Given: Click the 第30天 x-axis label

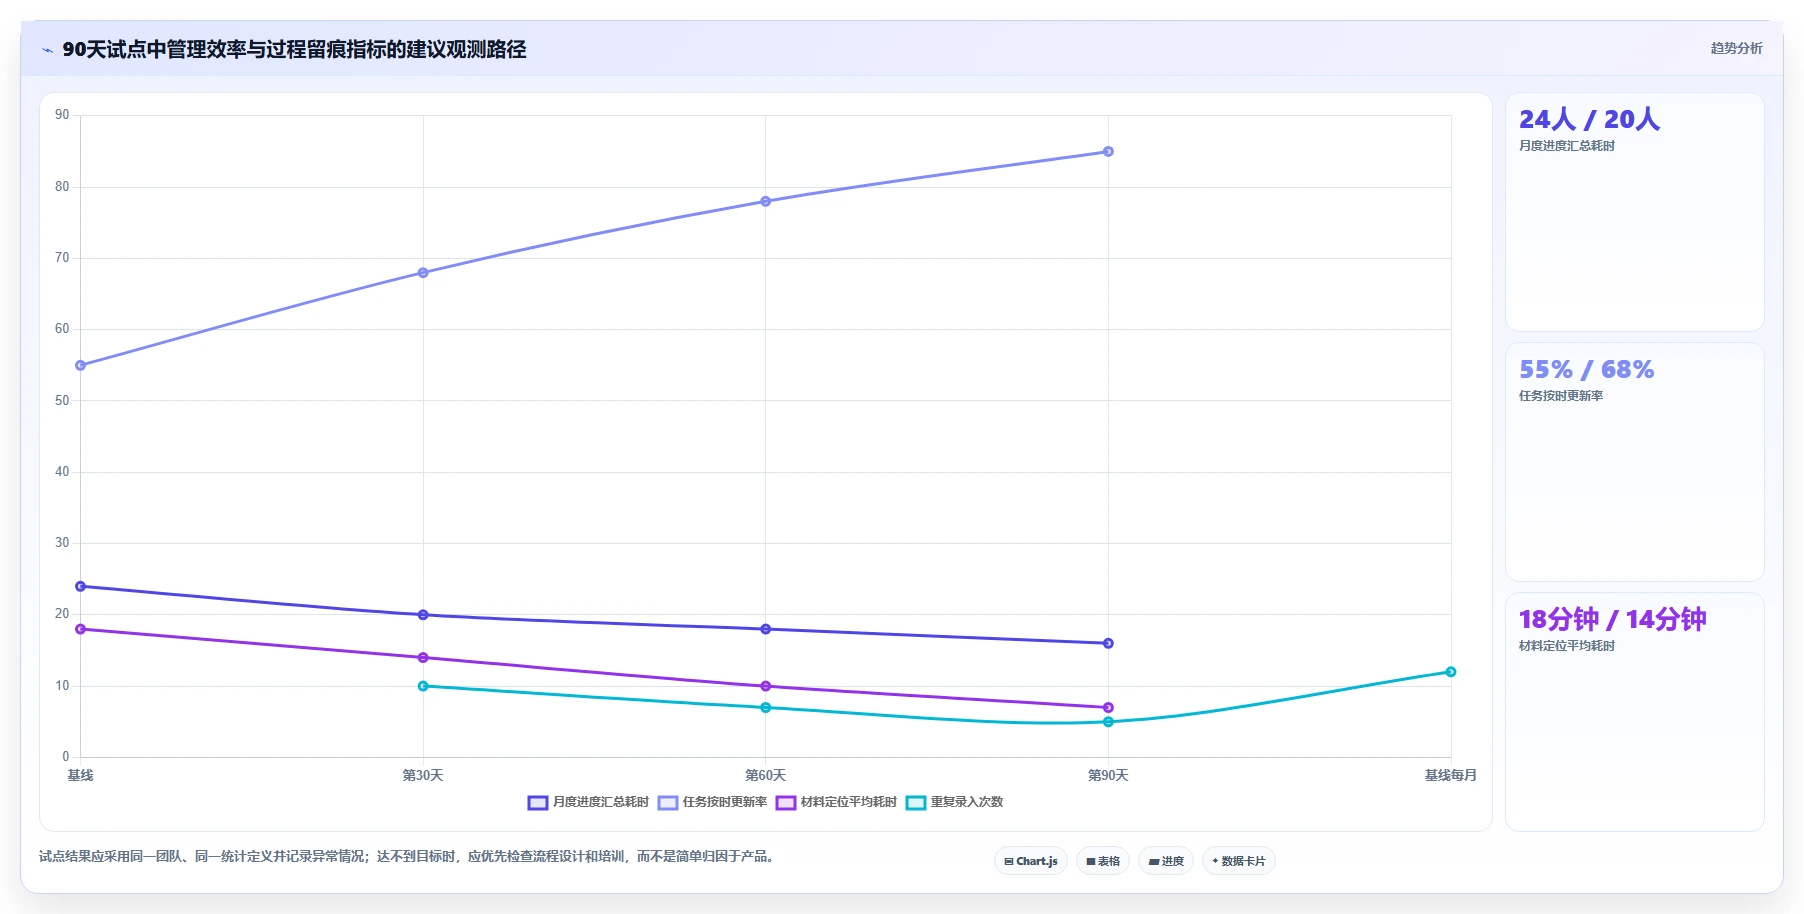Looking at the screenshot, I should coord(423,776).
